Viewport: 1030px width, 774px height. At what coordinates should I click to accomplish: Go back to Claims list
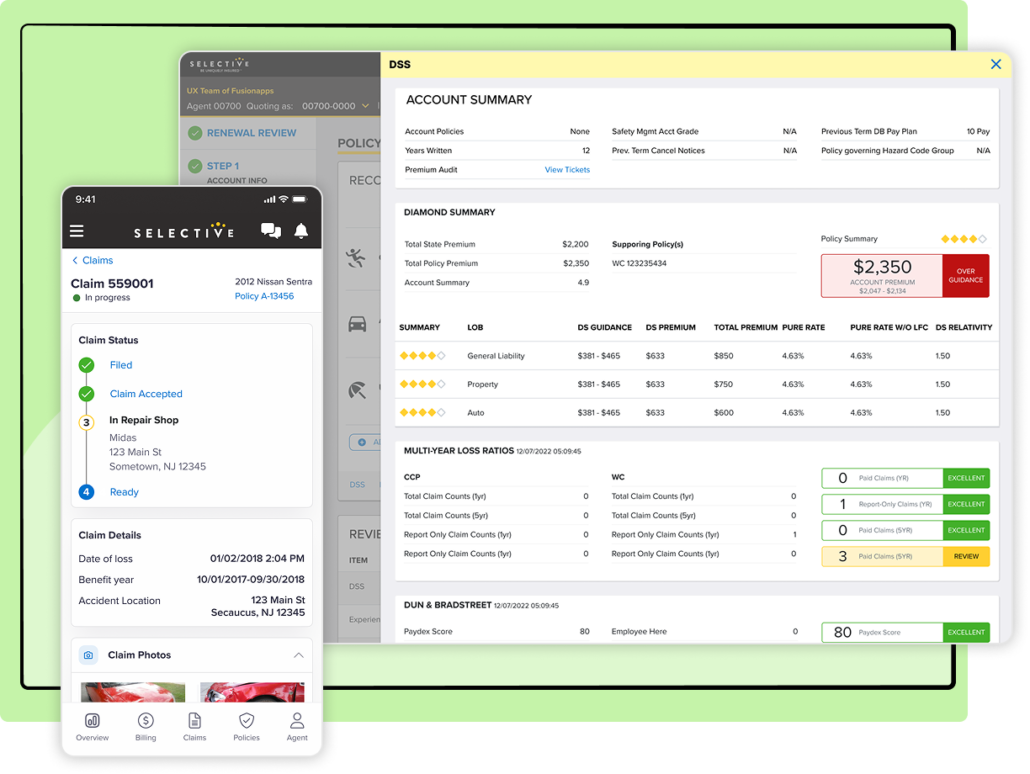pos(93,260)
